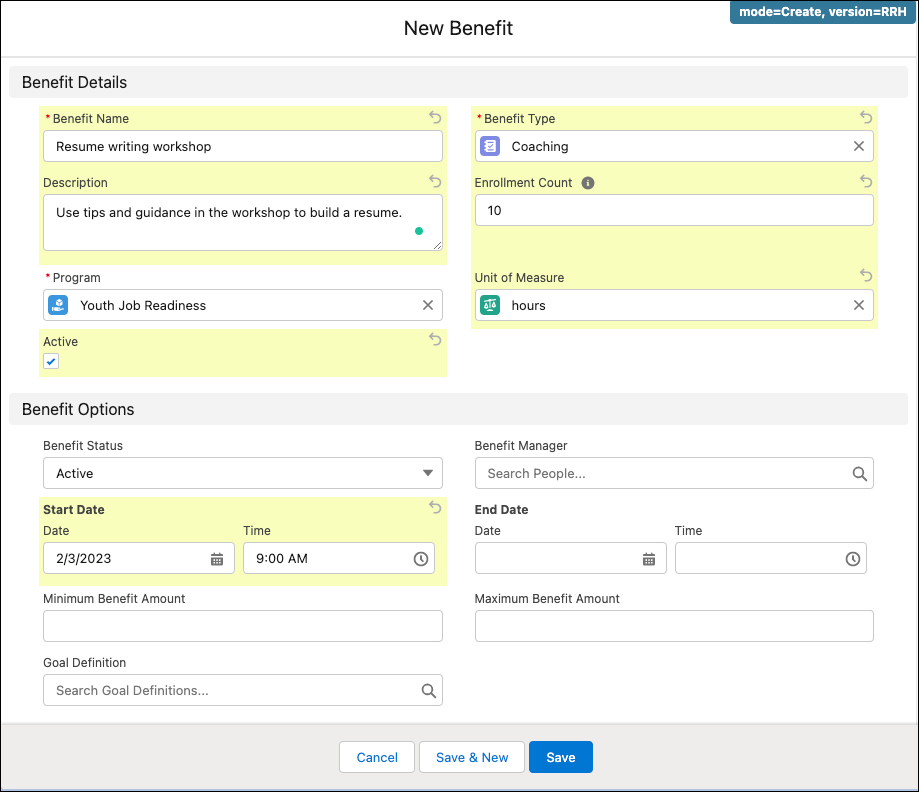The image size is (919, 792).
Task: Clear the Coaching benefit type selection
Action: [858, 146]
